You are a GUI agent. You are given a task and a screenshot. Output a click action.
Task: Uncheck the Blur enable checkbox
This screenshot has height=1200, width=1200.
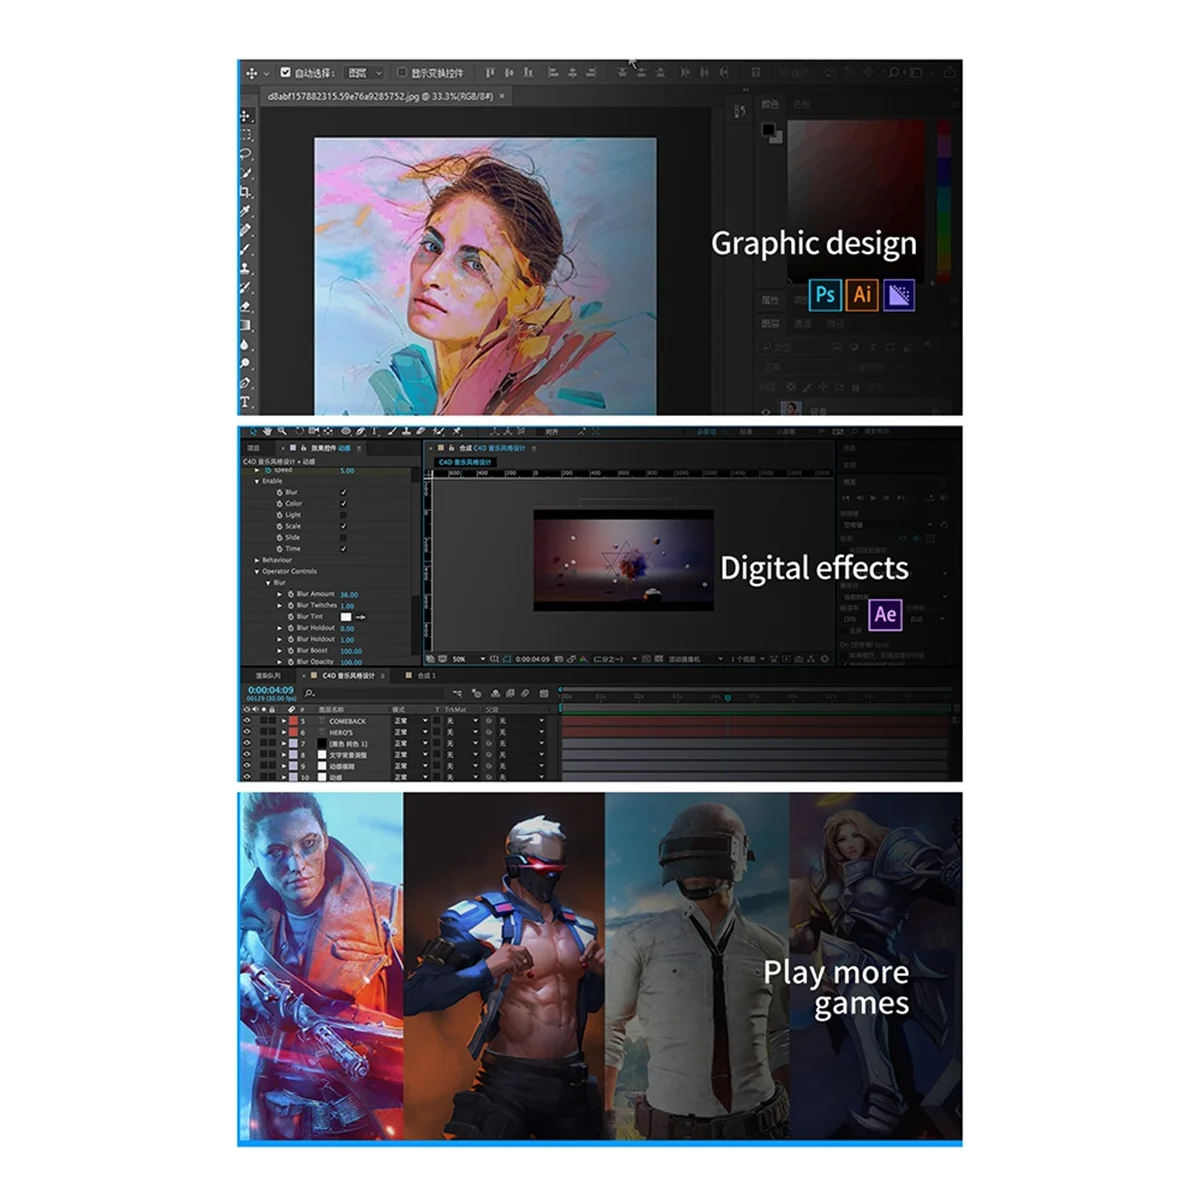click(x=343, y=492)
